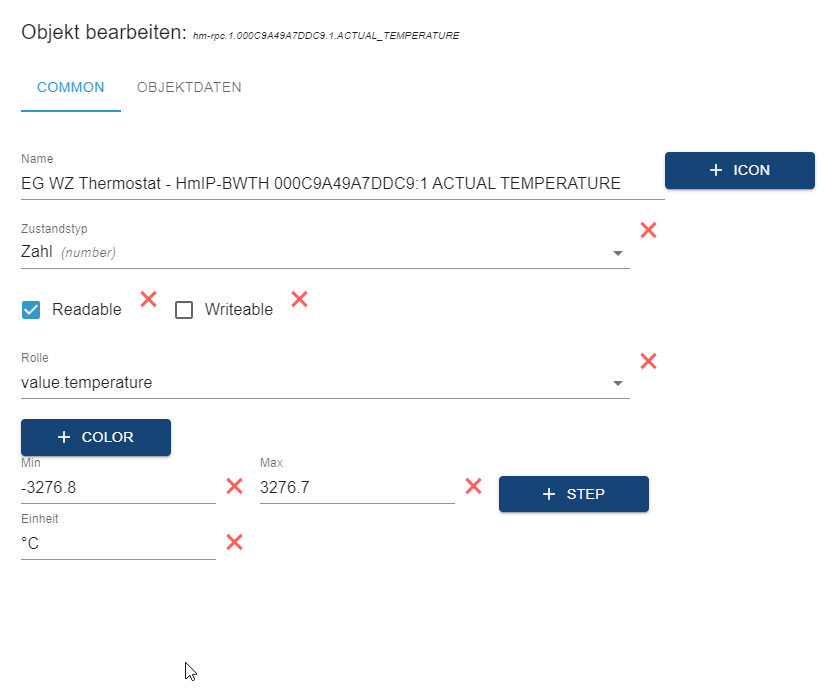
Task: Select the Common tab
Action: (71, 87)
